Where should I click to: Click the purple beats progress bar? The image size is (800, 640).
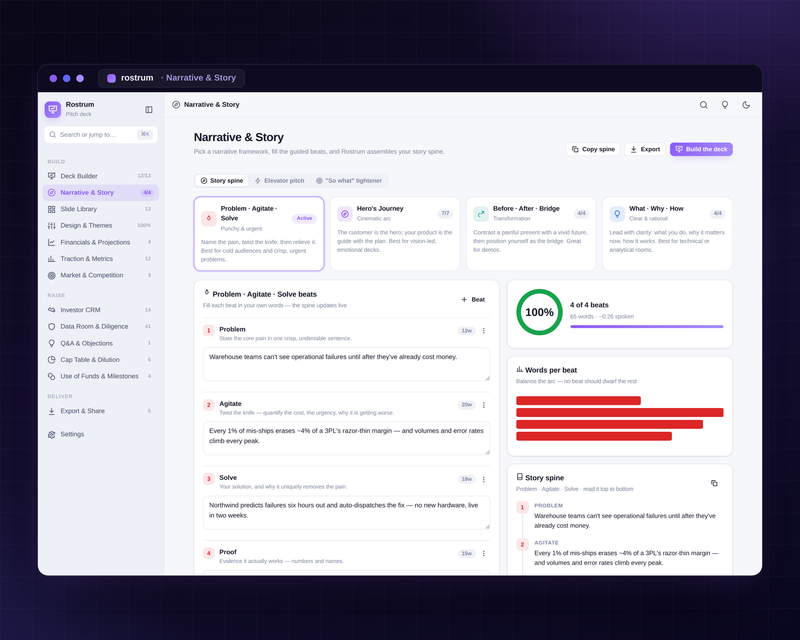point(646,327)
